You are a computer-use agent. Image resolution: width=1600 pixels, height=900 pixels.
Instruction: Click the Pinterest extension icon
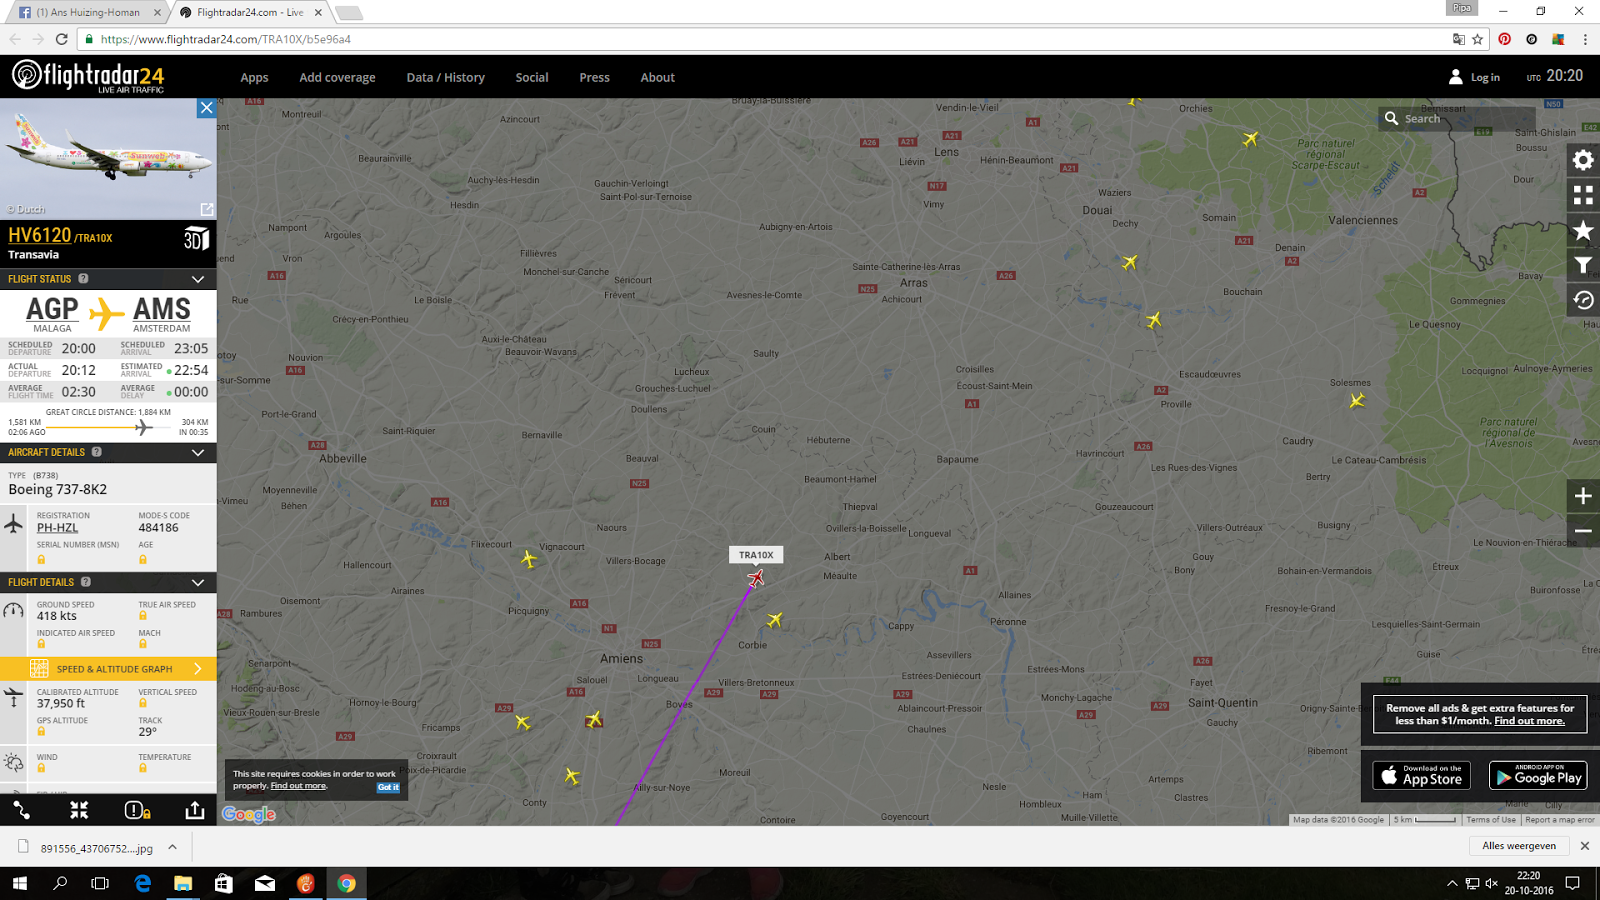(1505, 40)
